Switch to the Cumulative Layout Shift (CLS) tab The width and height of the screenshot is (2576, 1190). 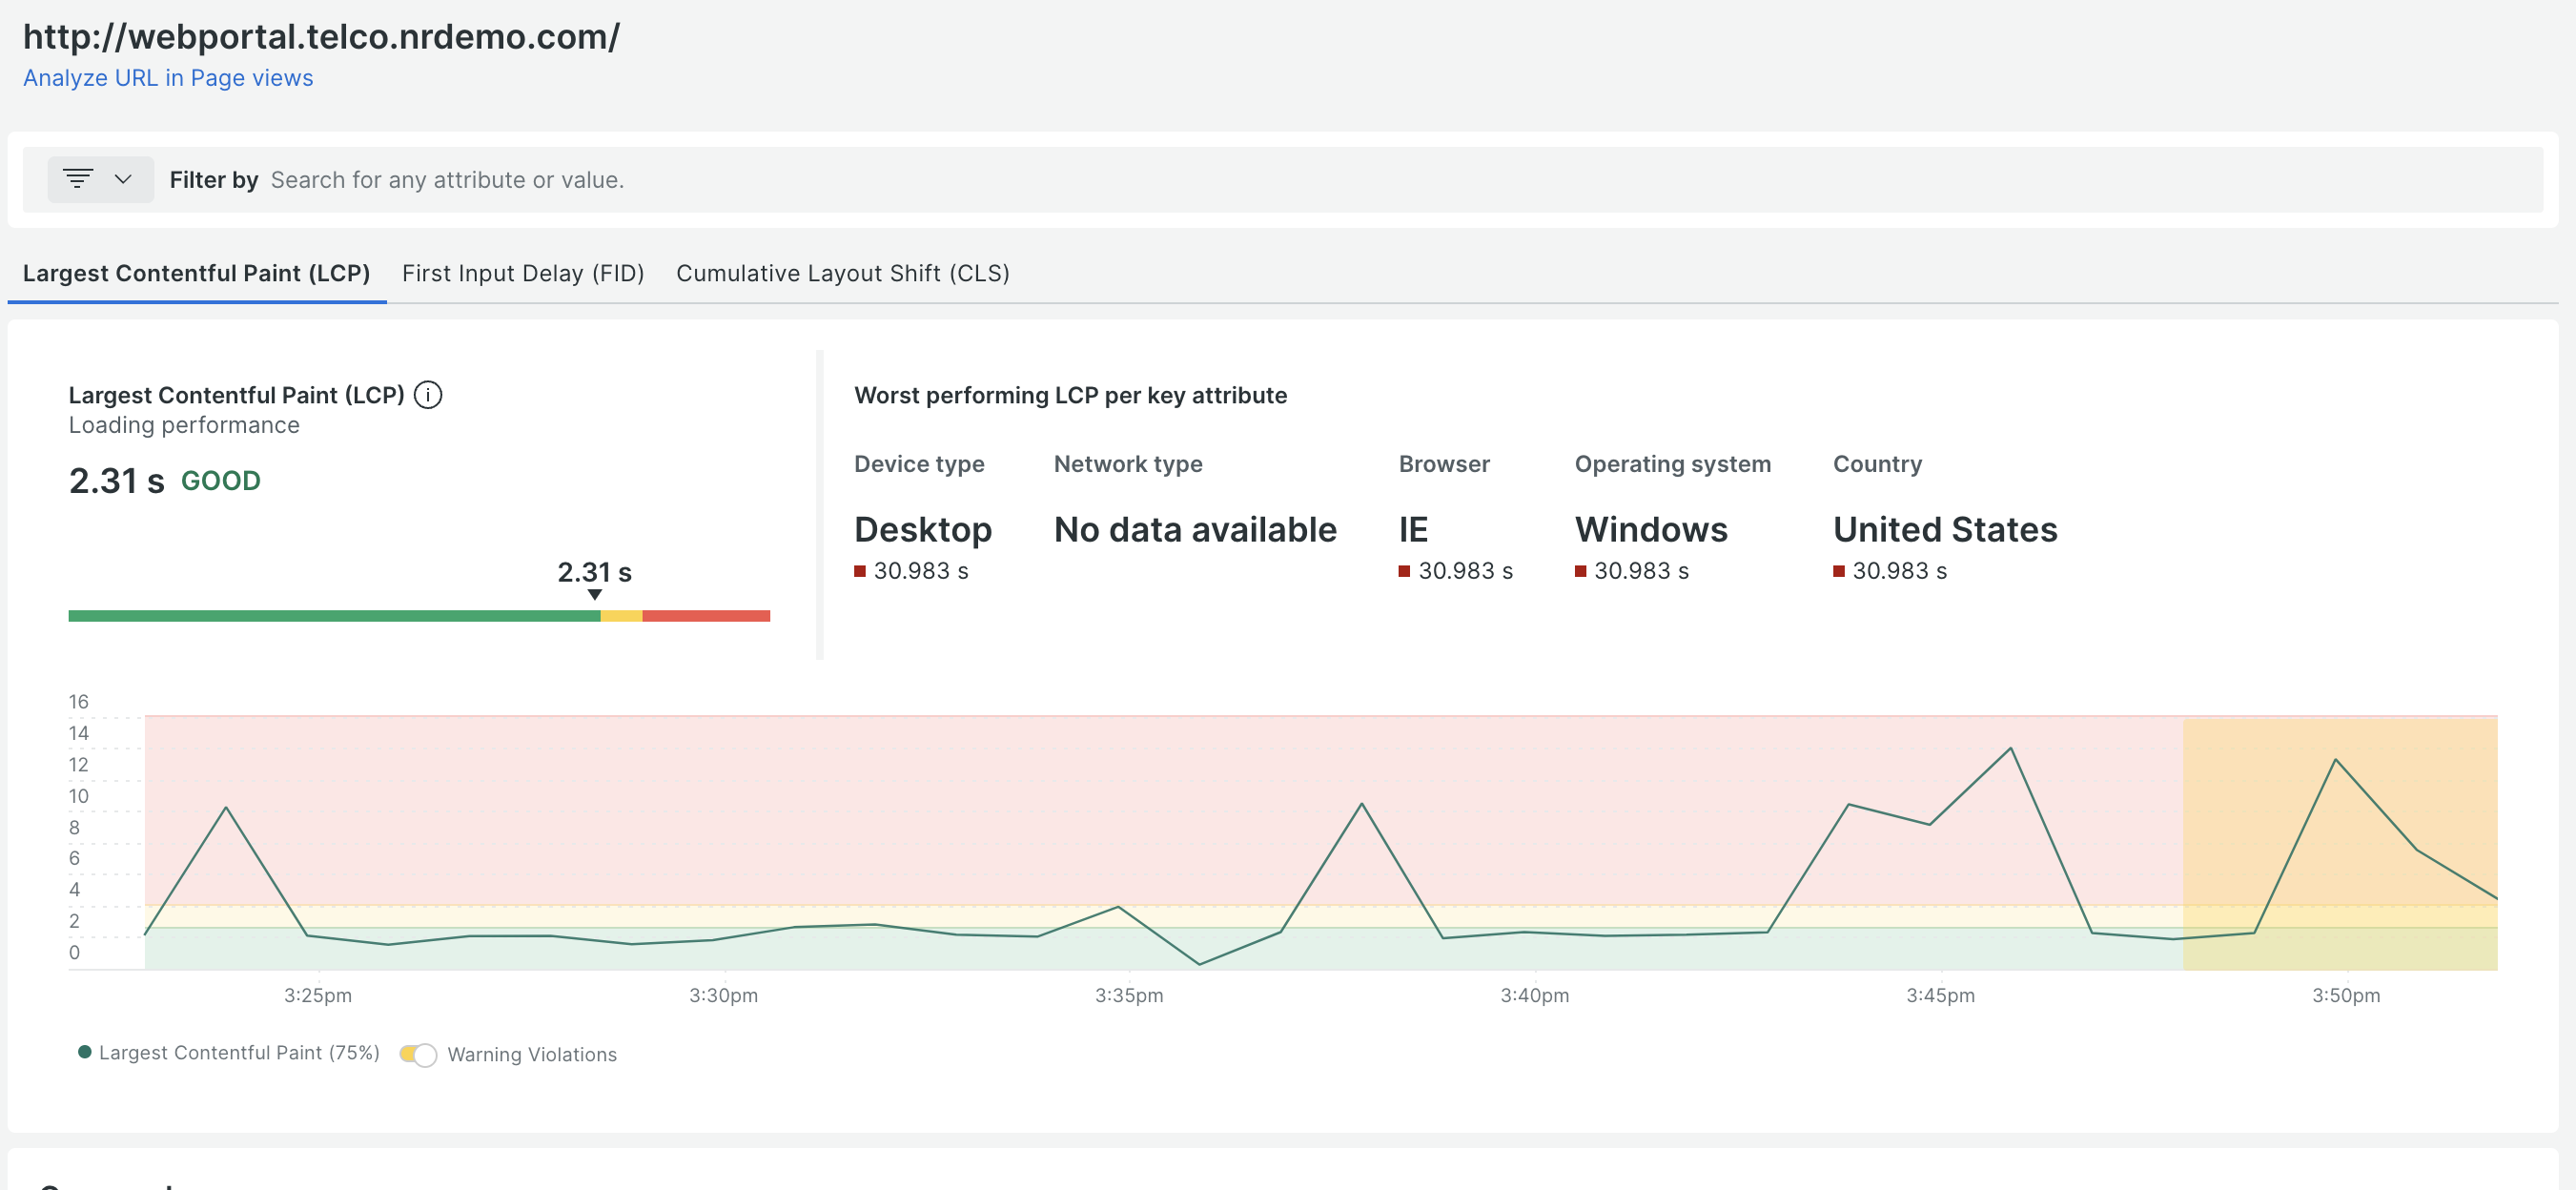click(x=842, y=273)
